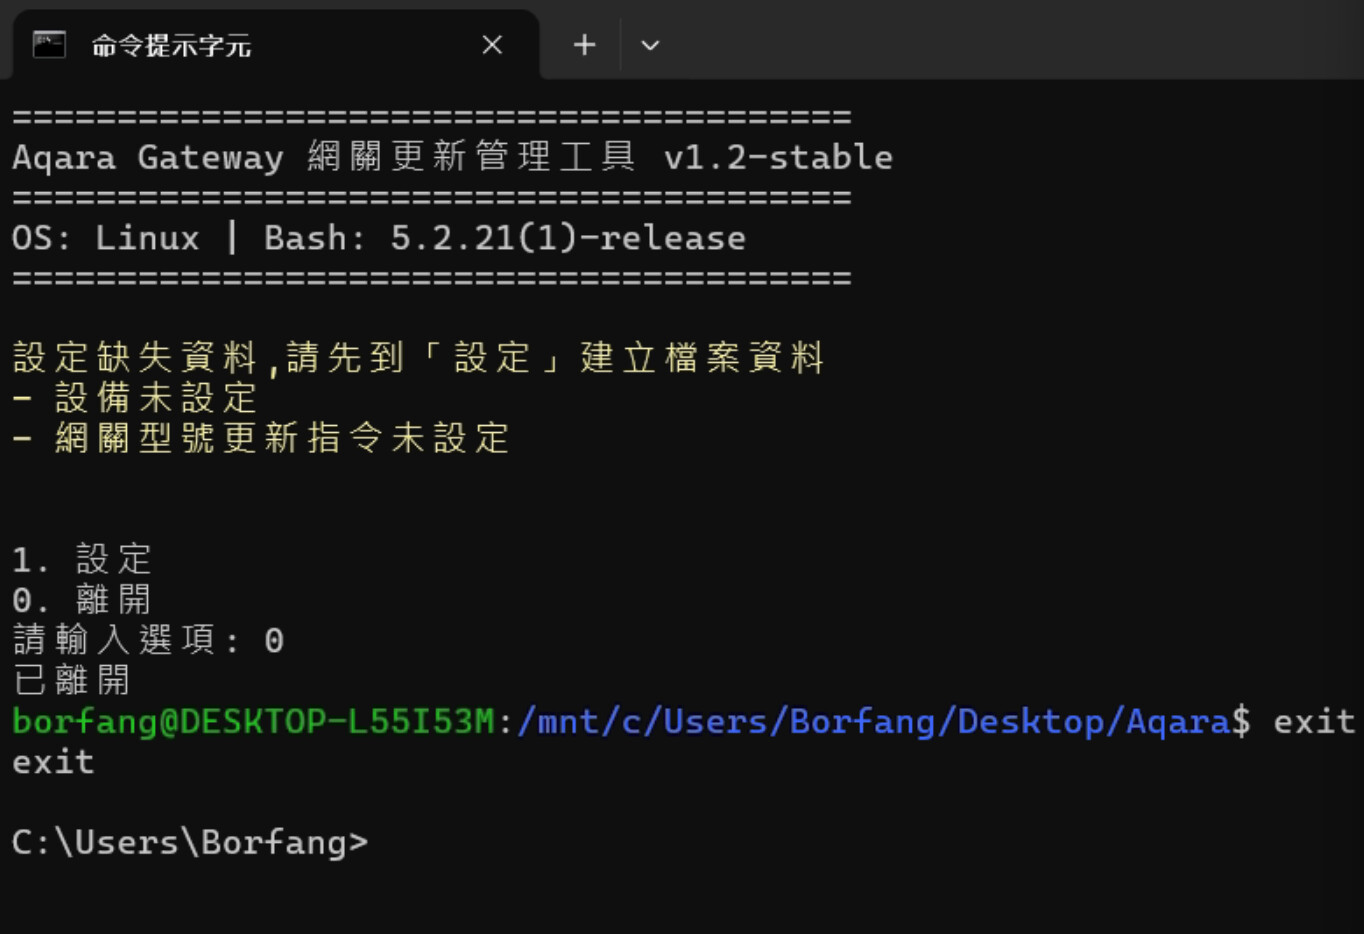Click the standalone "exit" output line
Viewport: 1364px width, 934px height.
click(53, 762)
